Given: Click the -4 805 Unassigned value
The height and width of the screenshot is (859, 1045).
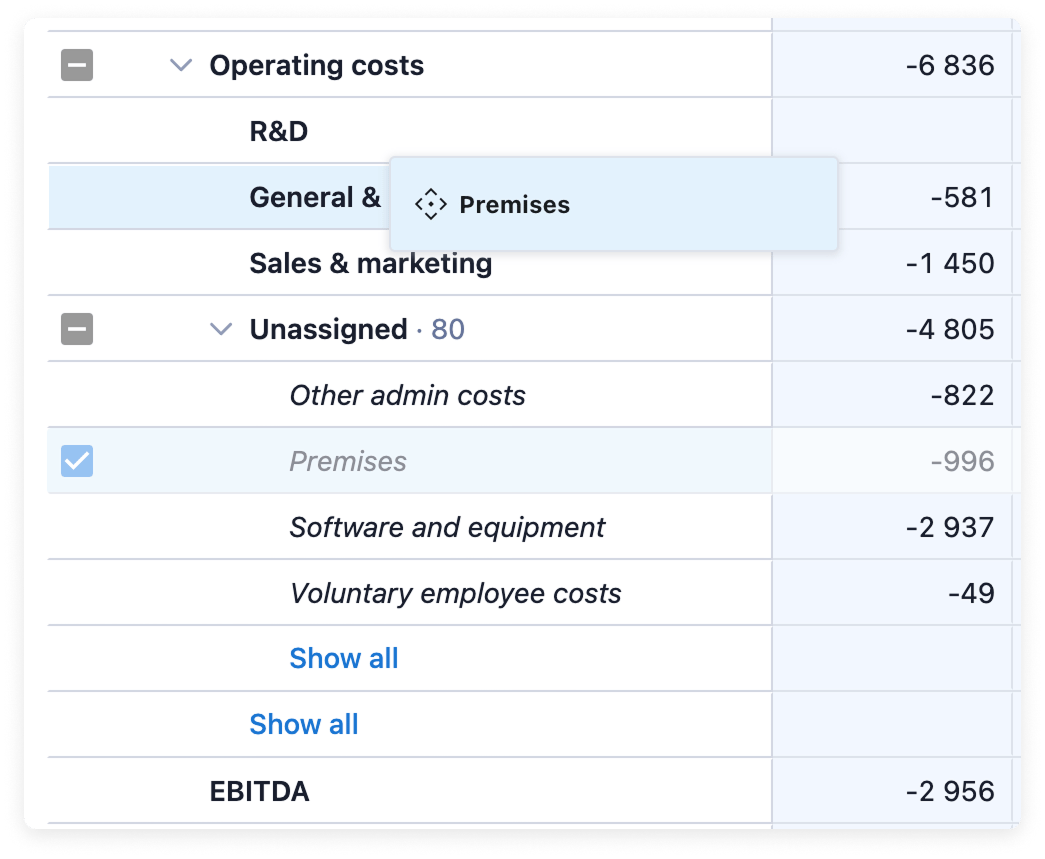Looking at the screenshot, I should click(950, 329).
